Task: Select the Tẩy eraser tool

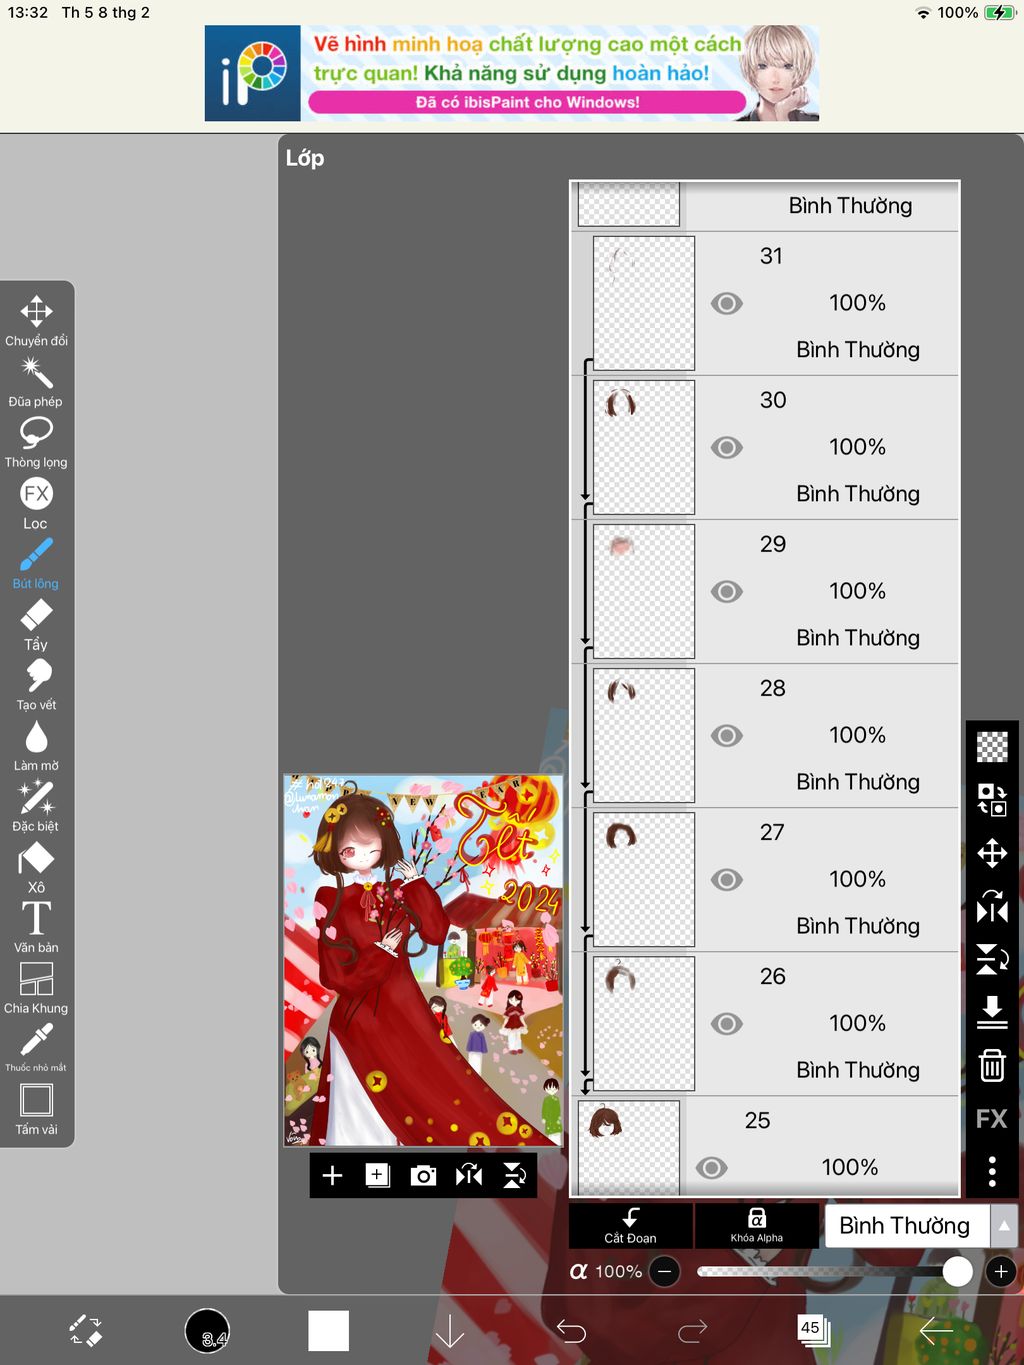Action: click(36, 625)
